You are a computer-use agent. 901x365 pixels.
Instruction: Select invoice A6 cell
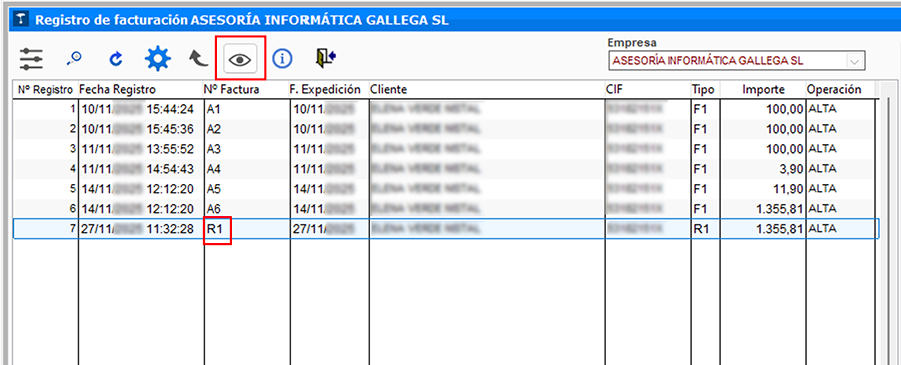click(x=247, y=209)
